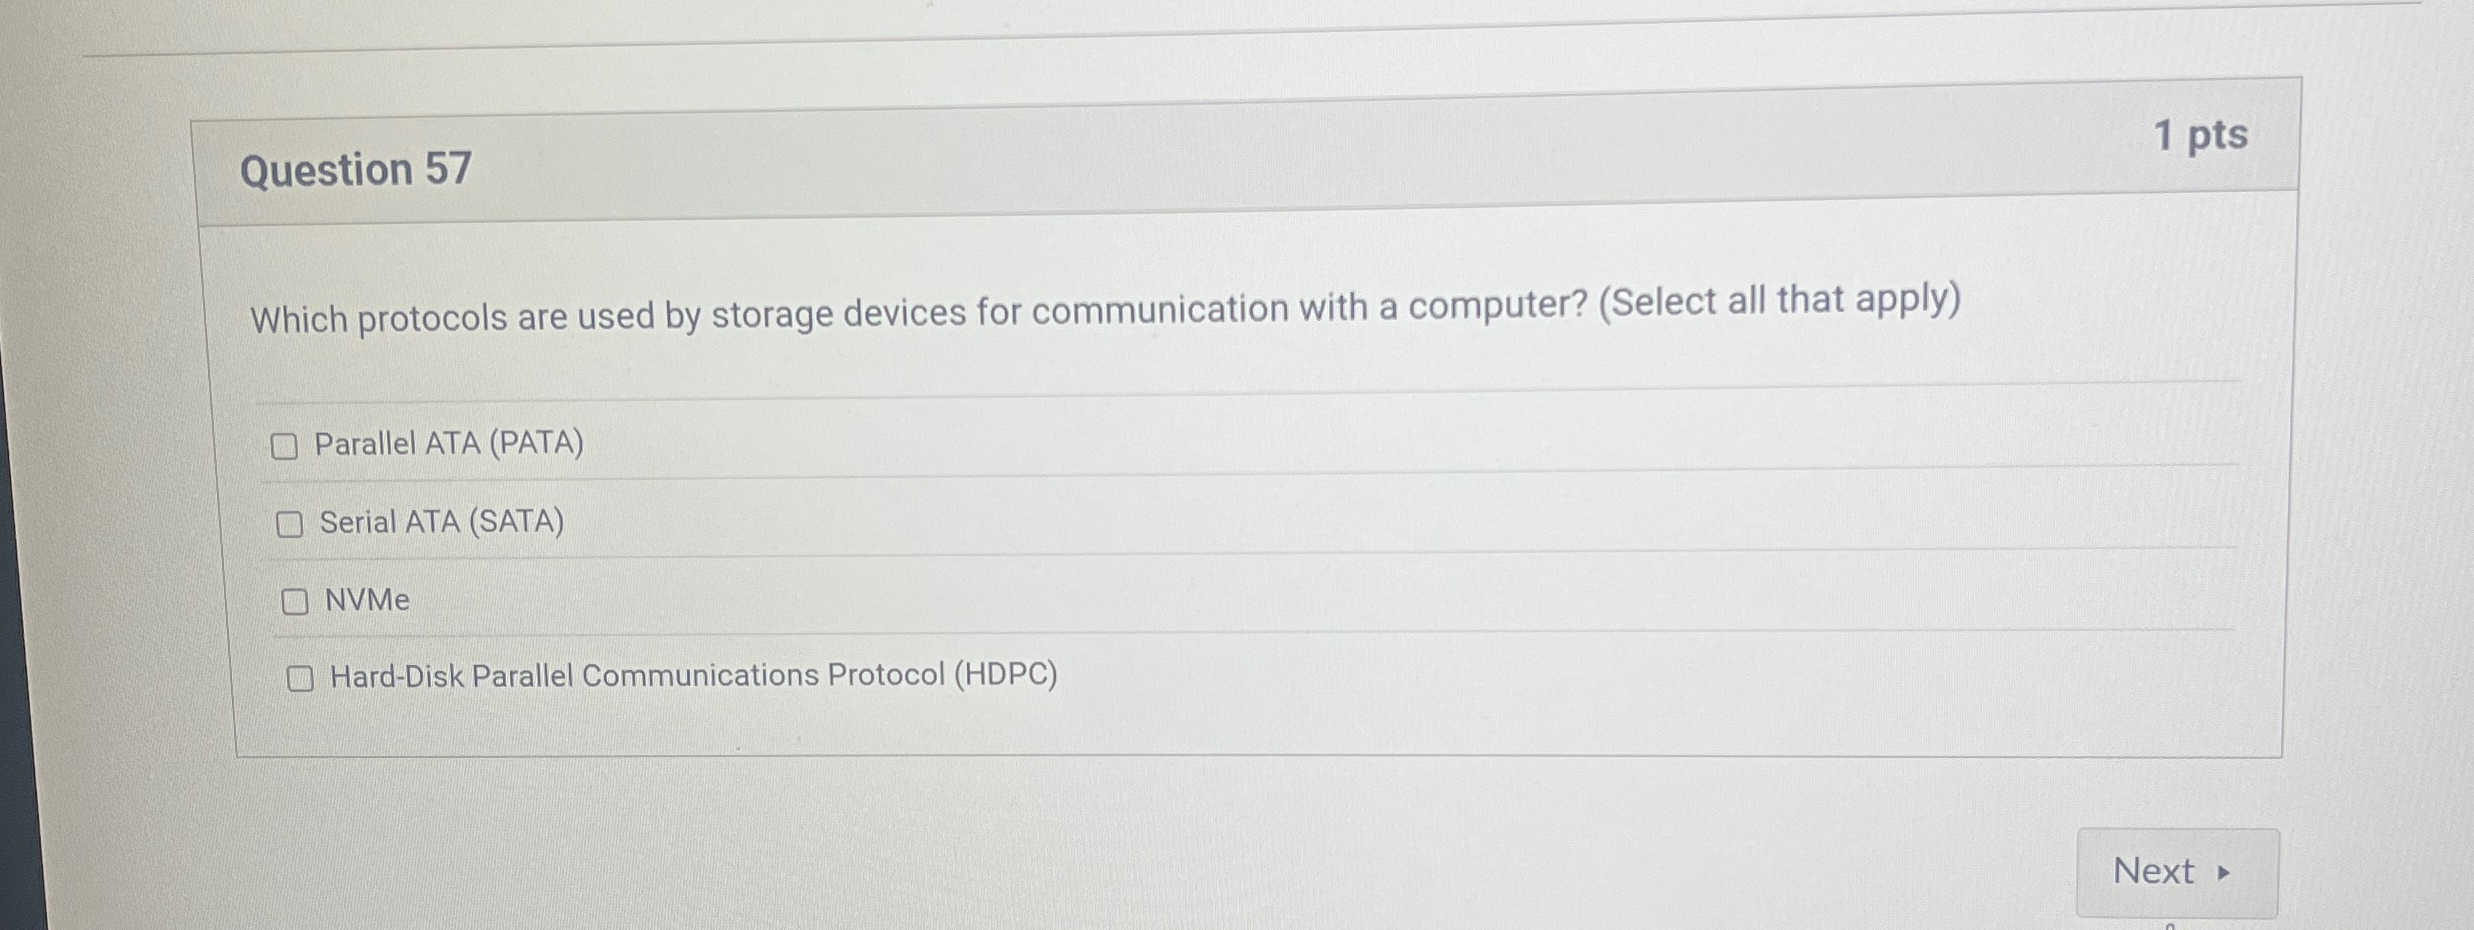This screenshot has height=930, width=2474.
Task: Select the Parallel ATA (PATA) answer label
Action: 449,441
